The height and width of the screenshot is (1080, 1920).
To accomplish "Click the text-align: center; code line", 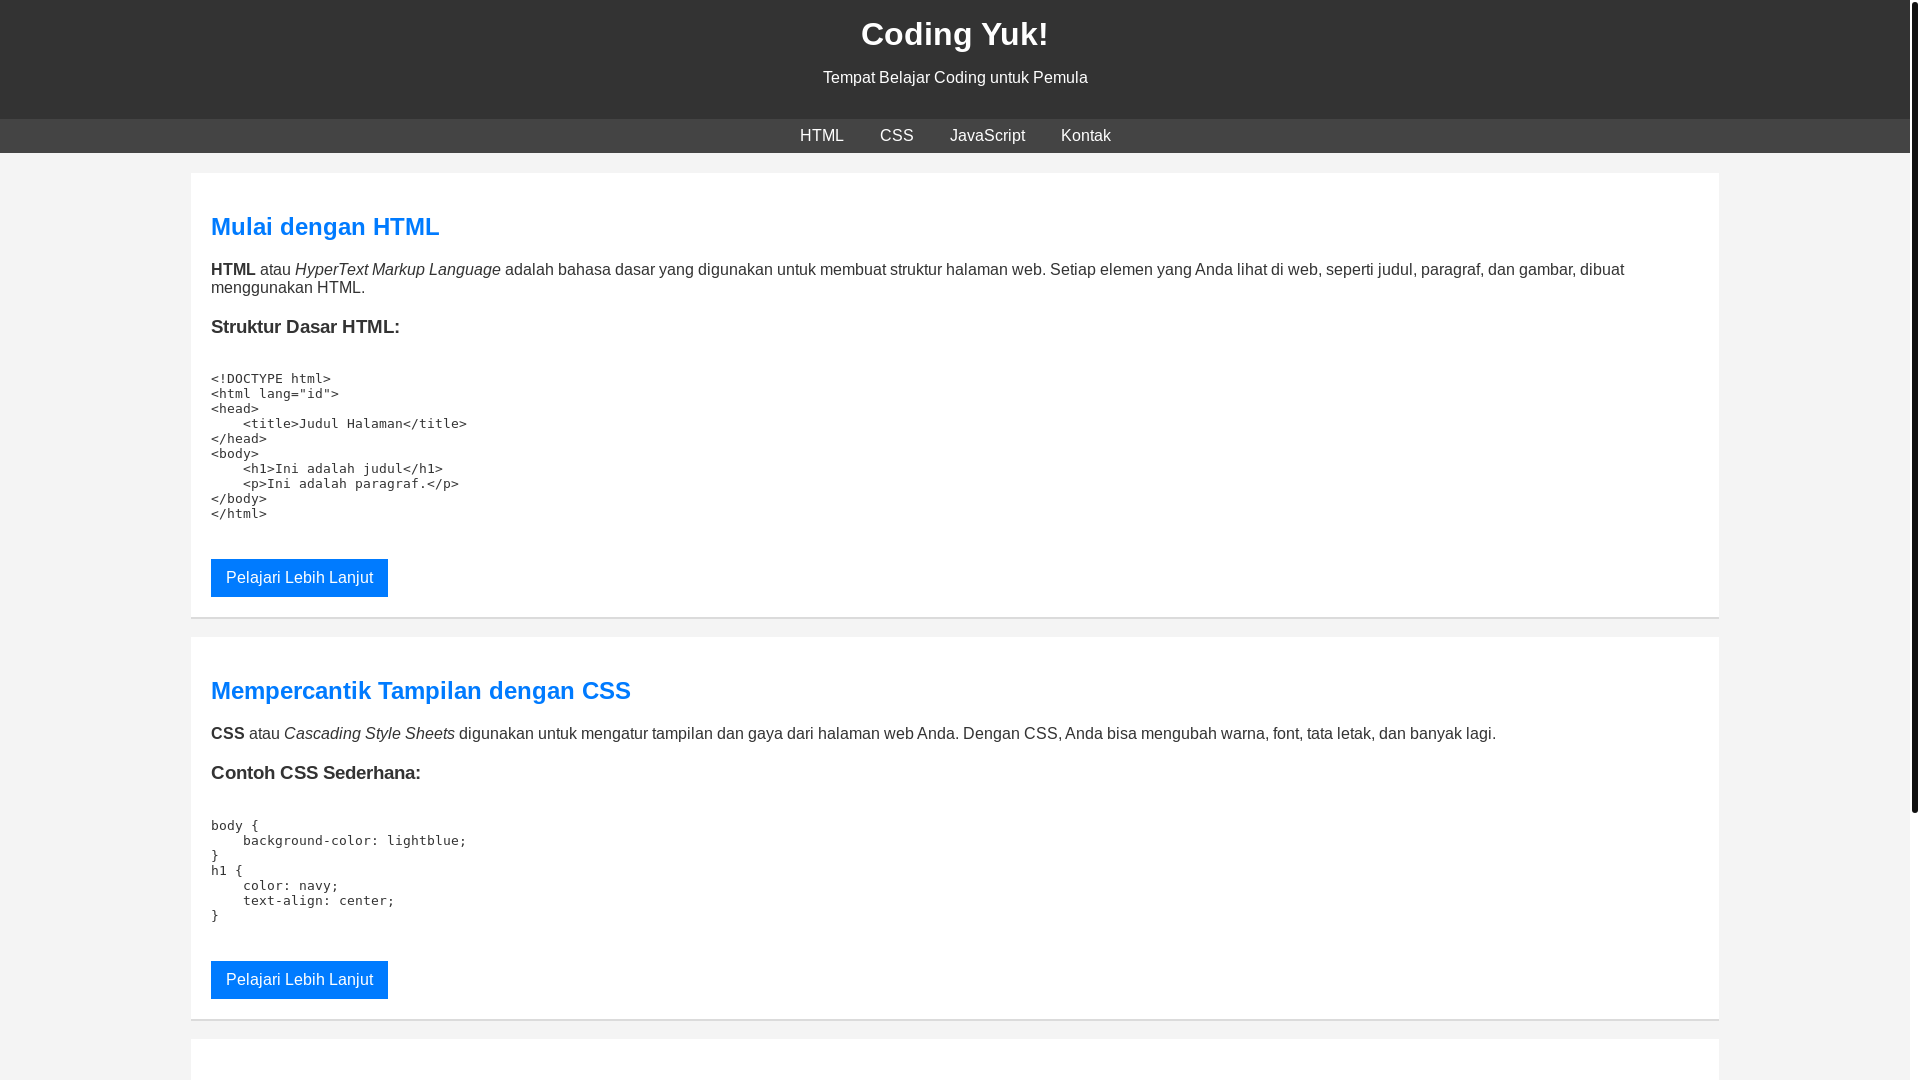I will (319, 901).
